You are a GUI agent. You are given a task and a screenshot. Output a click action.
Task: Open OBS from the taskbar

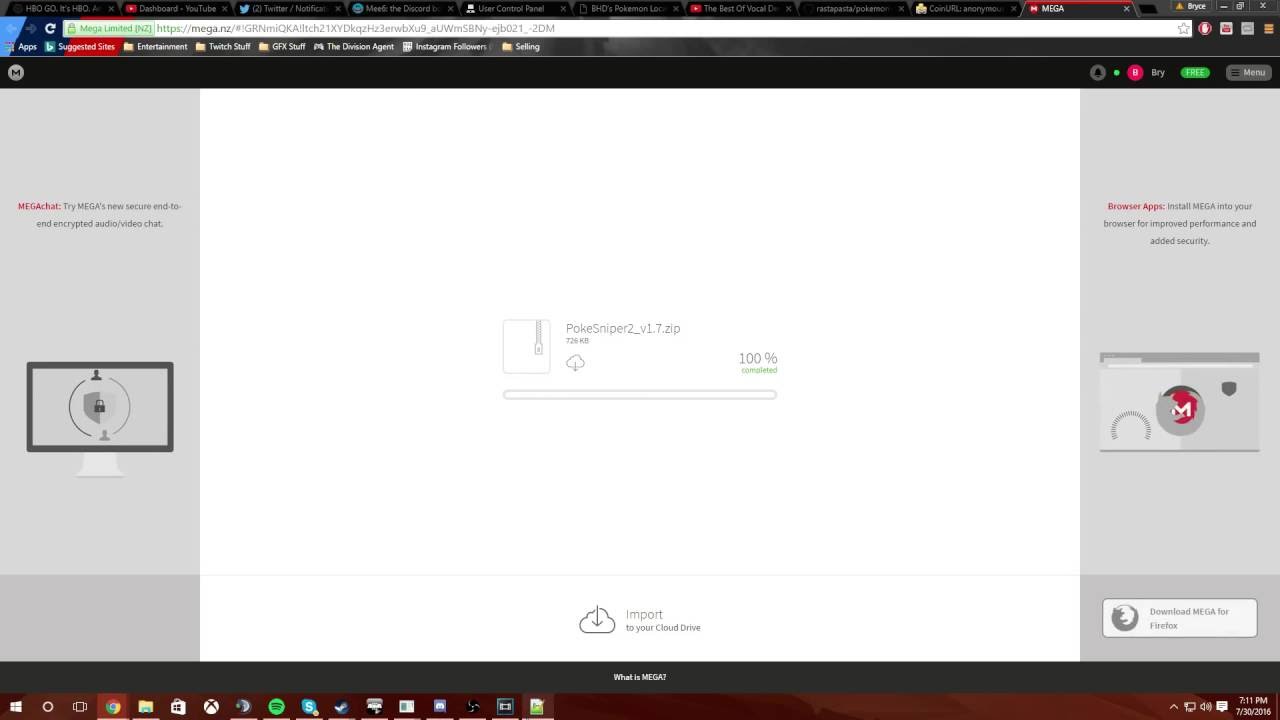pos(472,707)
